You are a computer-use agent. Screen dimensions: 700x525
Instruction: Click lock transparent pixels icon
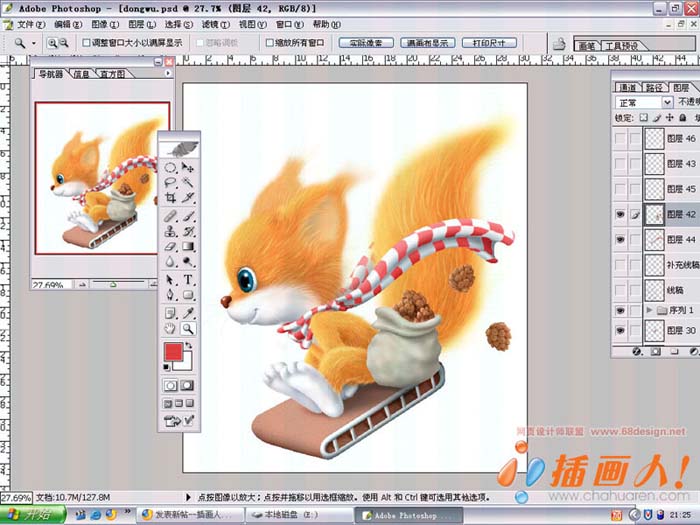(x=643, y=117)
